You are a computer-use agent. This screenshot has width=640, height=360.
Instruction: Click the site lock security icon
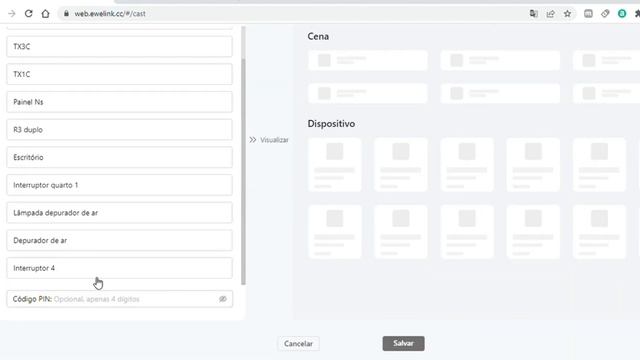tap(66, 13)
